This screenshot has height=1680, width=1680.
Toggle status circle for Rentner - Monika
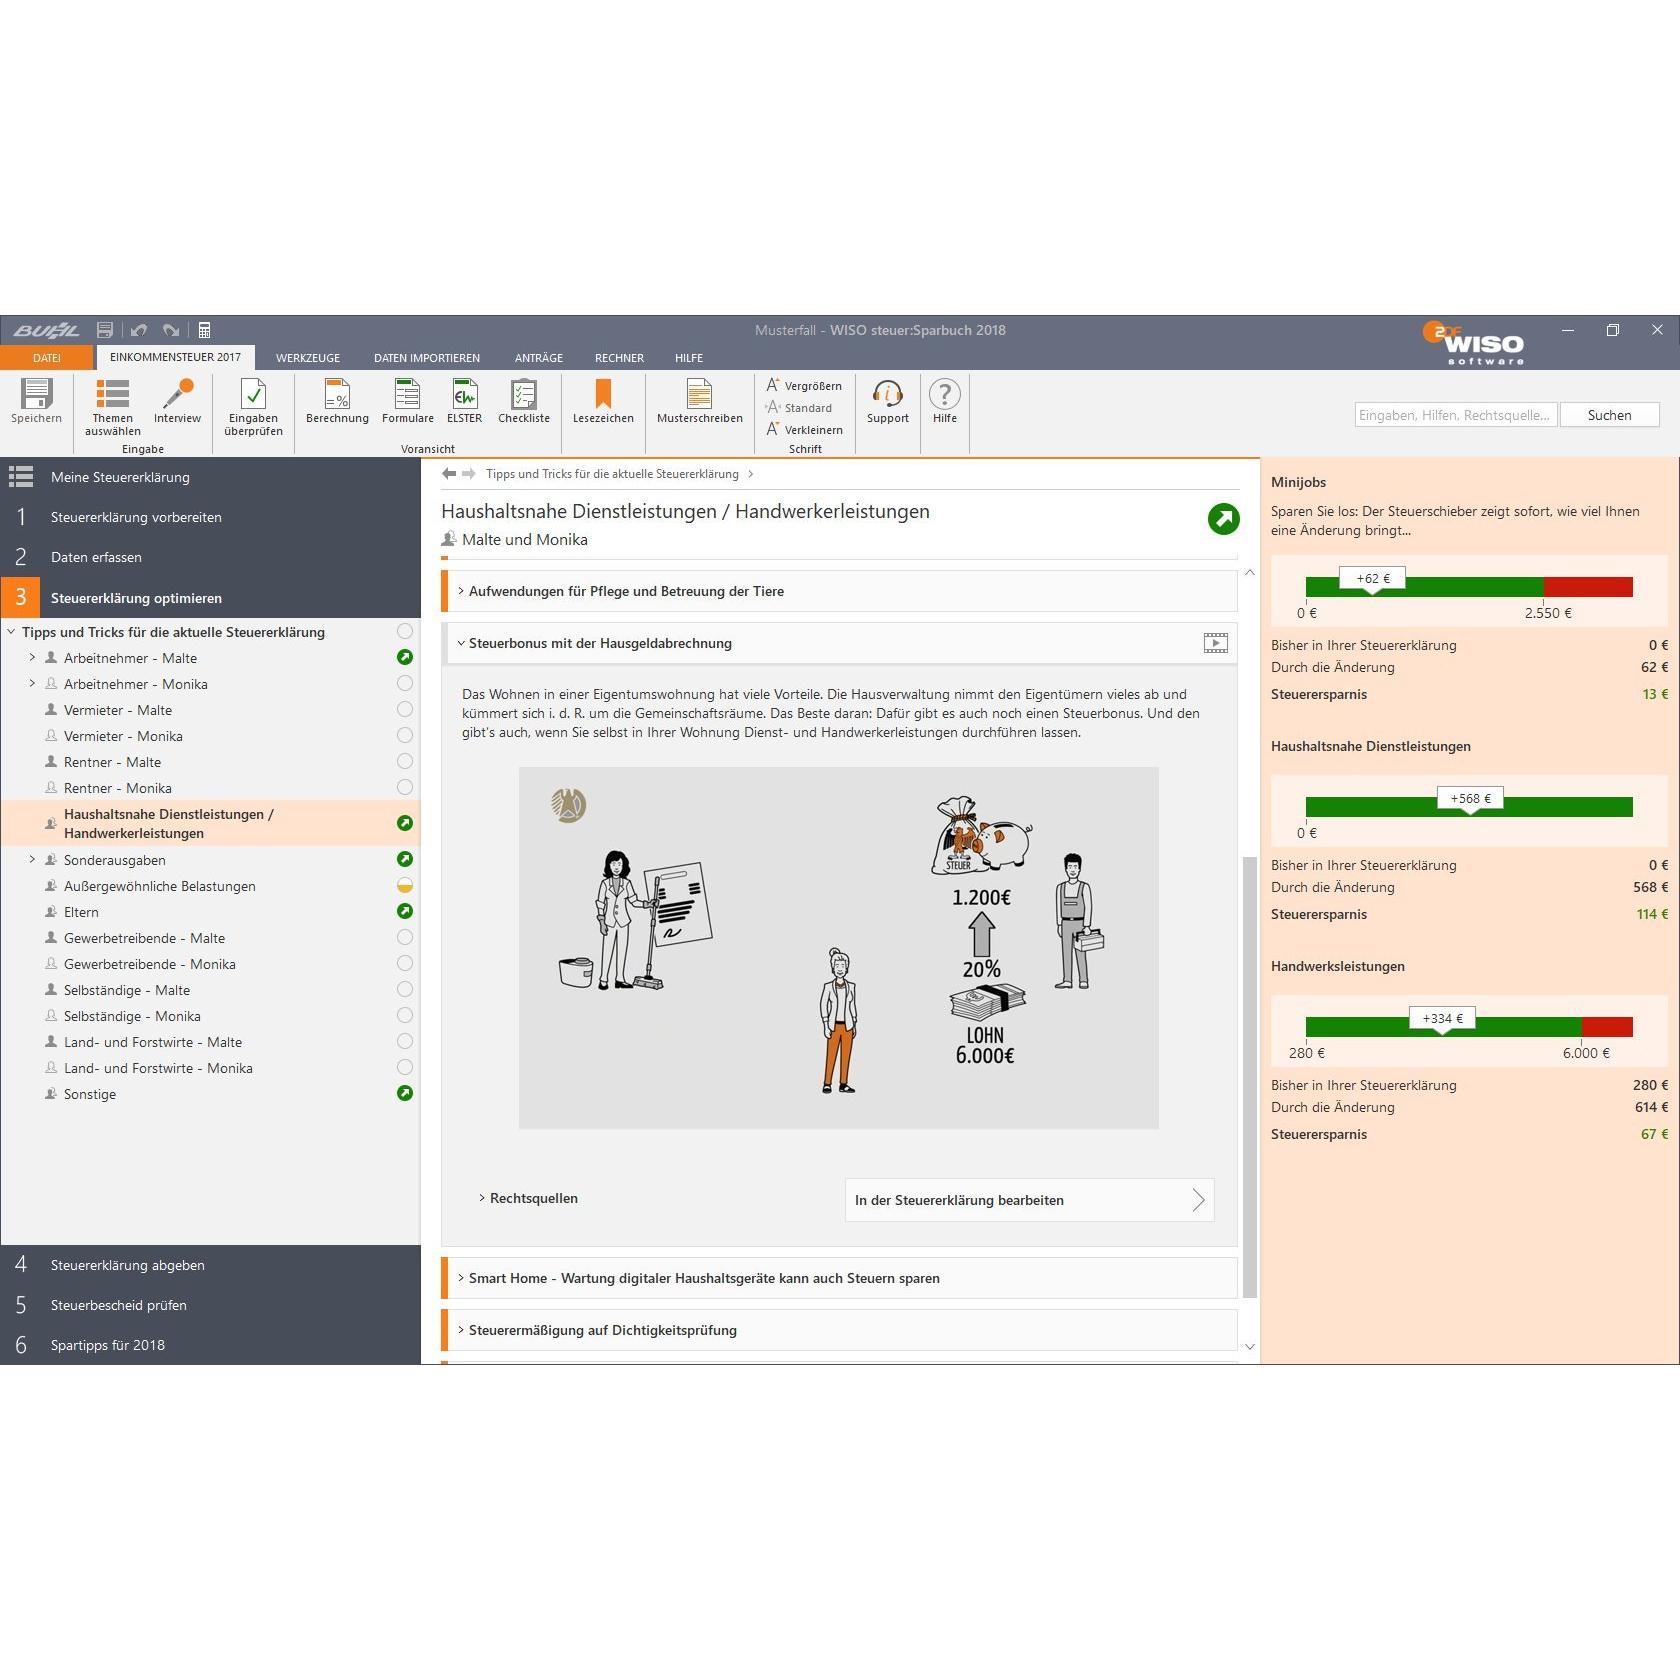click(x=405, y=787)
